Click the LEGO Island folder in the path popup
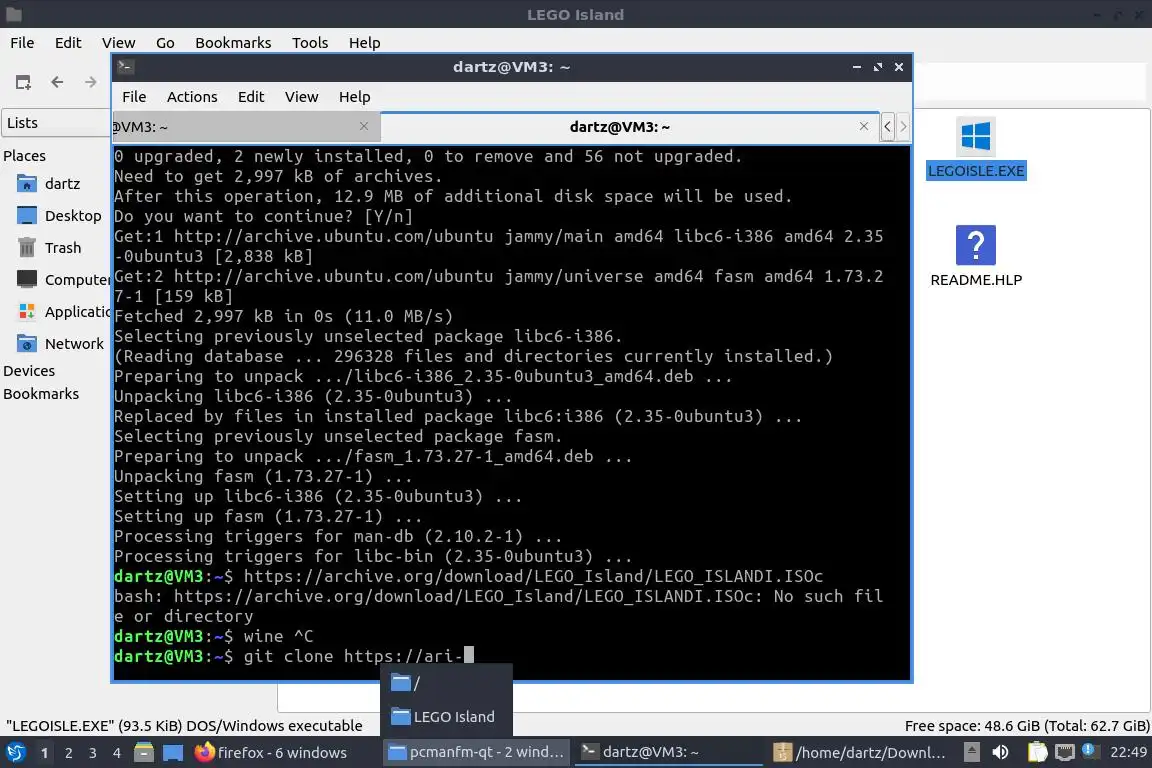 pos(446,717)
